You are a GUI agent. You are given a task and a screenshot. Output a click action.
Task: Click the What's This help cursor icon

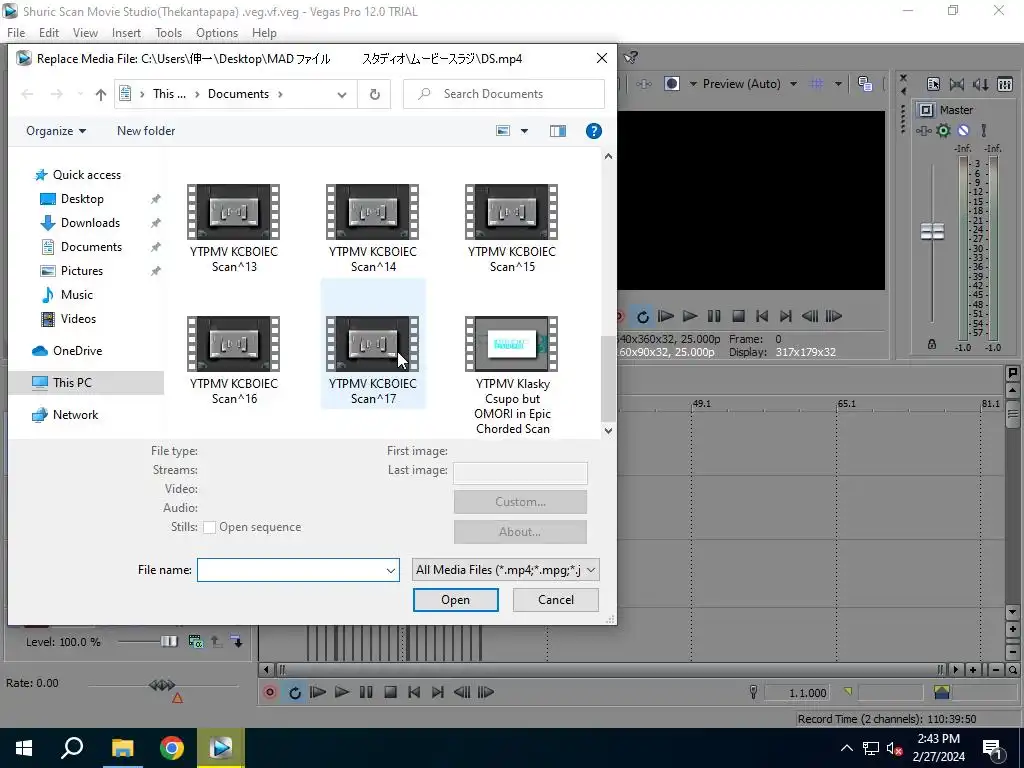pos(631,58)
